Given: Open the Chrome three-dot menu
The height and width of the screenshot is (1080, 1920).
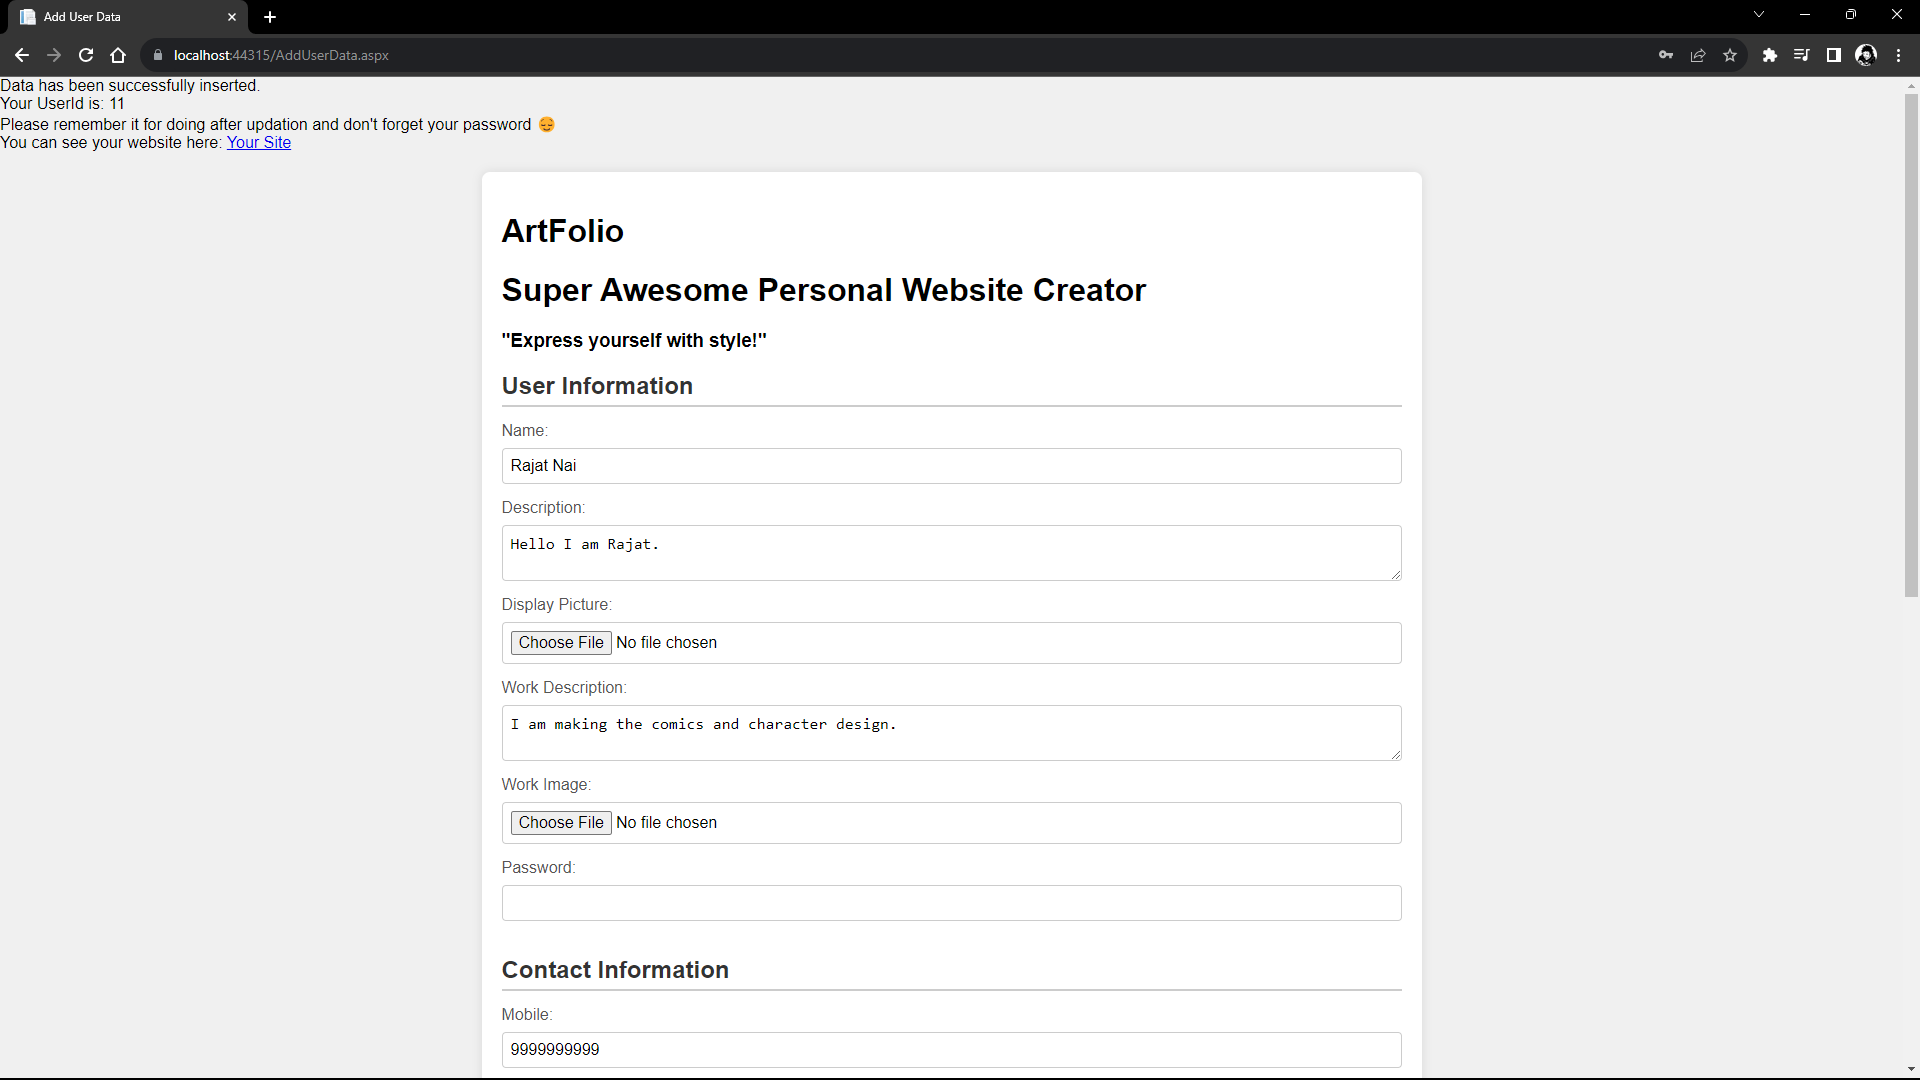Looking at the screenshot, I should [1898, 55].
